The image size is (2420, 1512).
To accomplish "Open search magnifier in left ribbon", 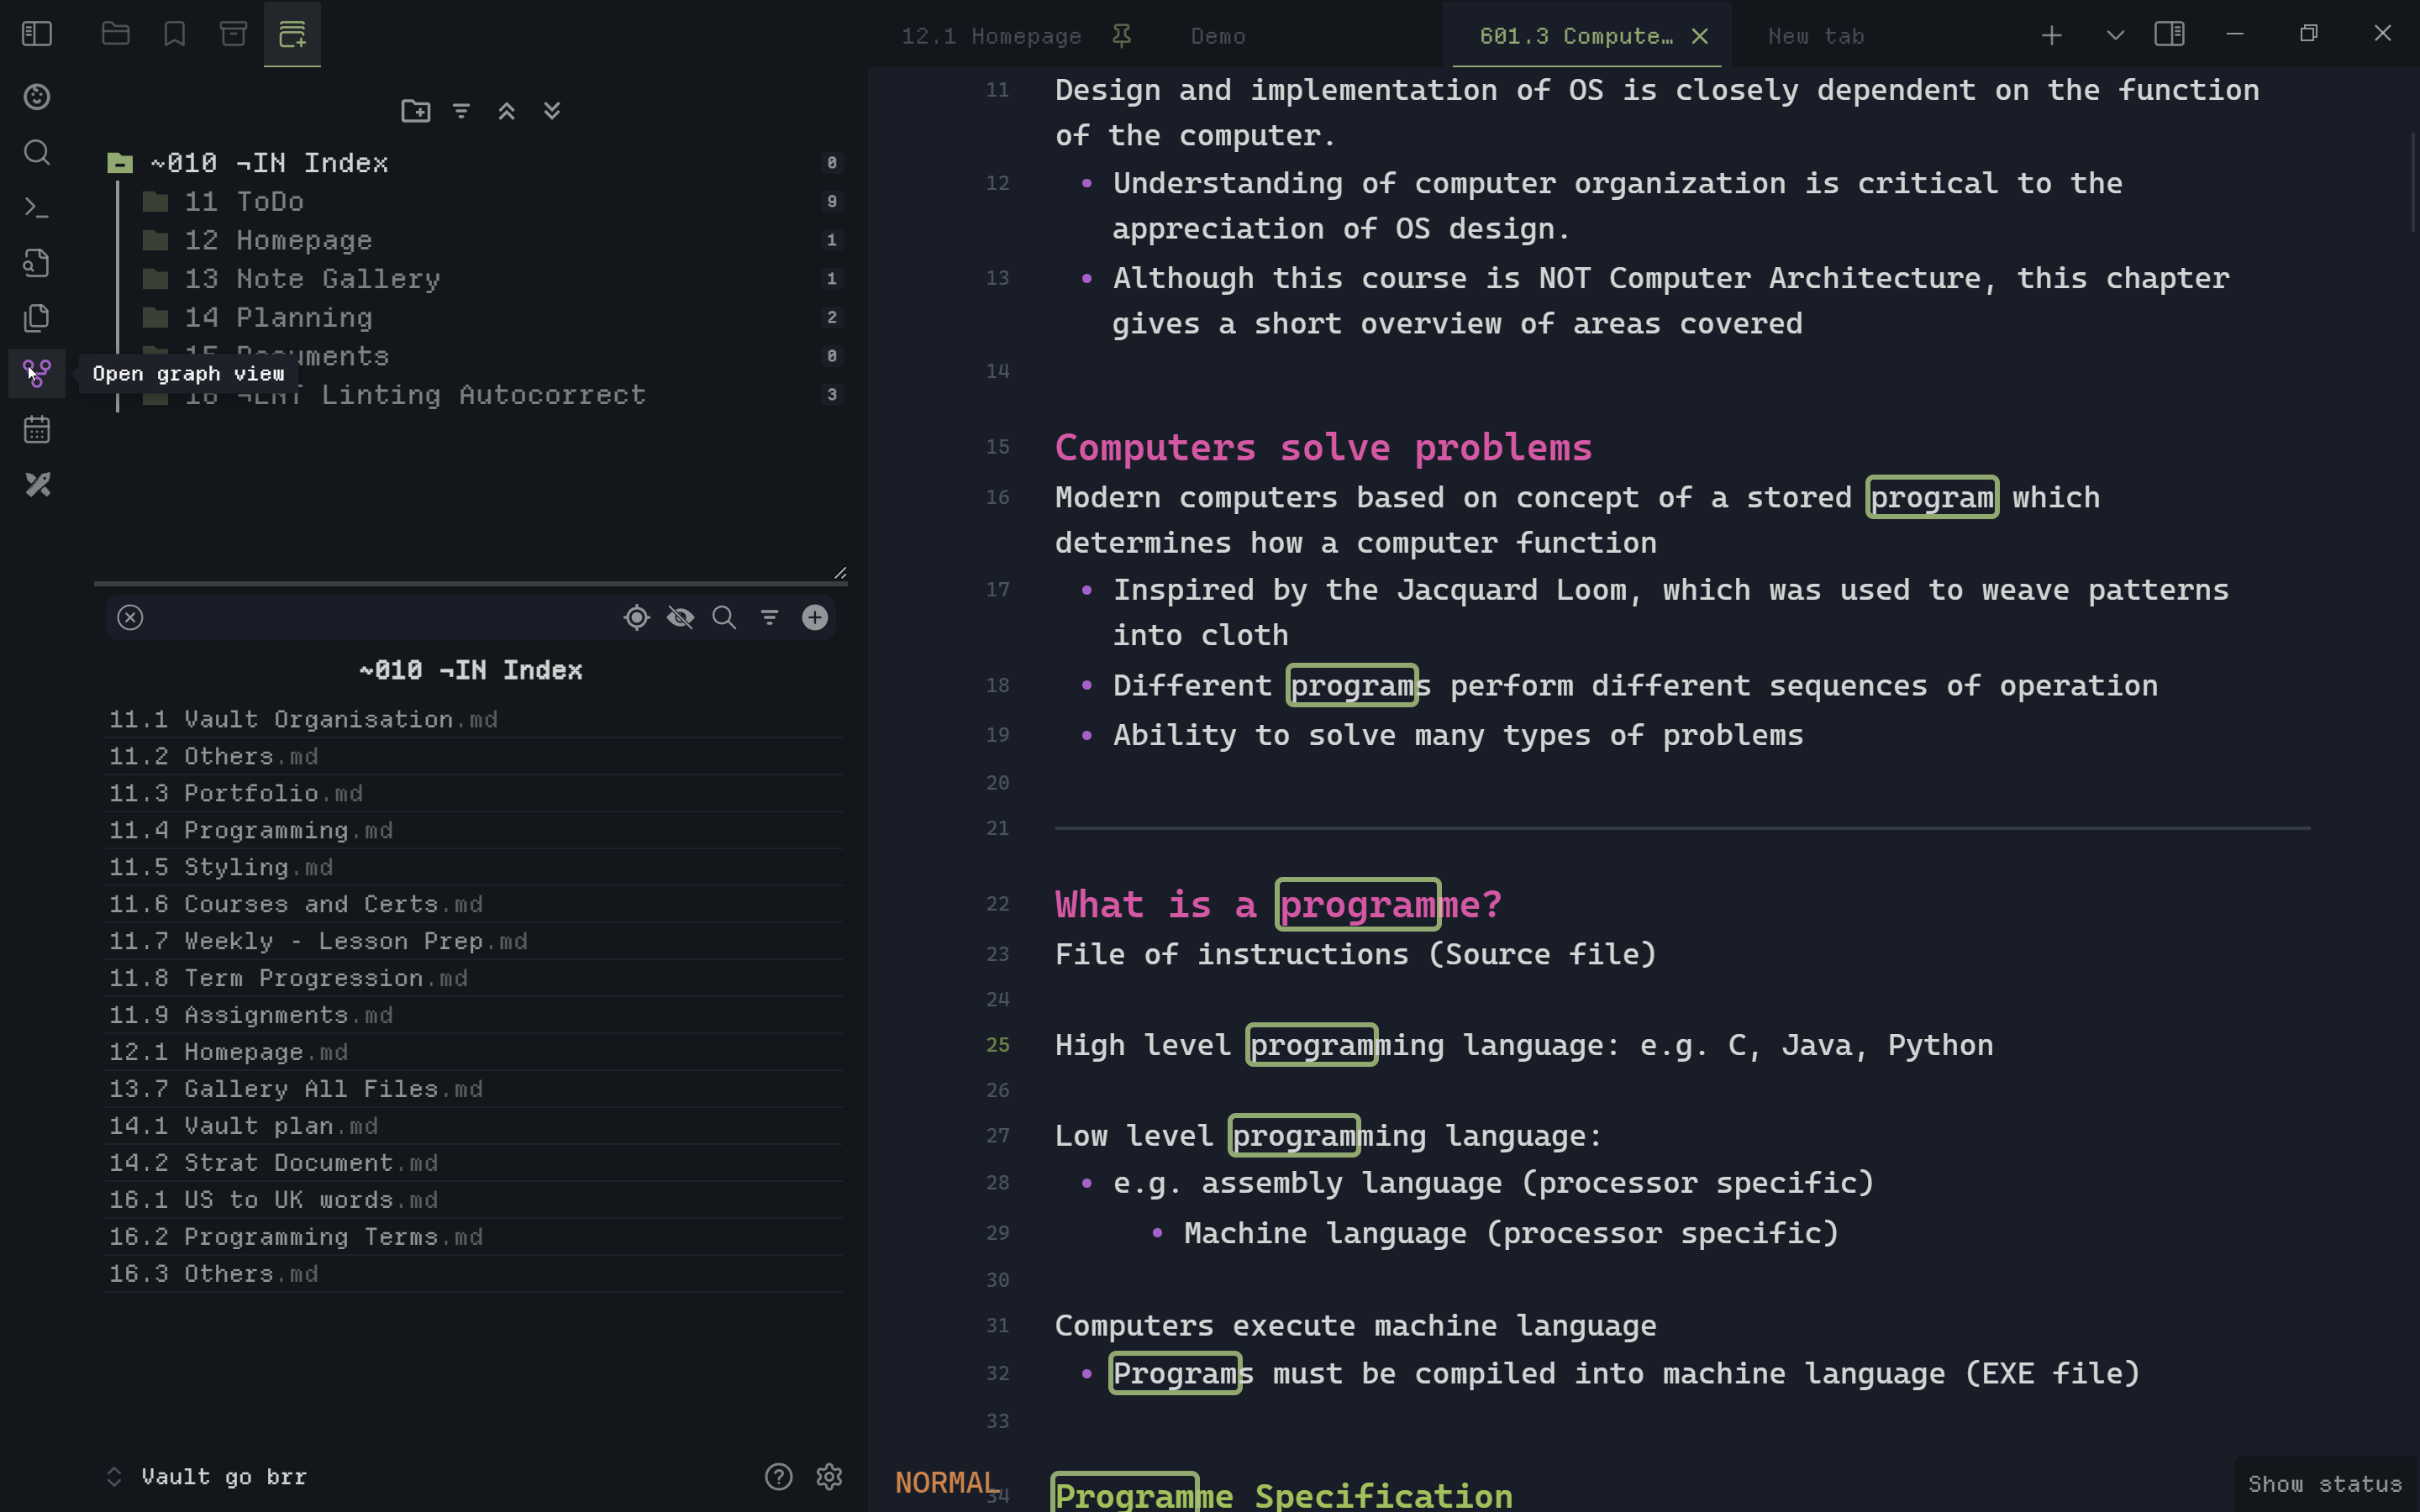I will 37,152.
